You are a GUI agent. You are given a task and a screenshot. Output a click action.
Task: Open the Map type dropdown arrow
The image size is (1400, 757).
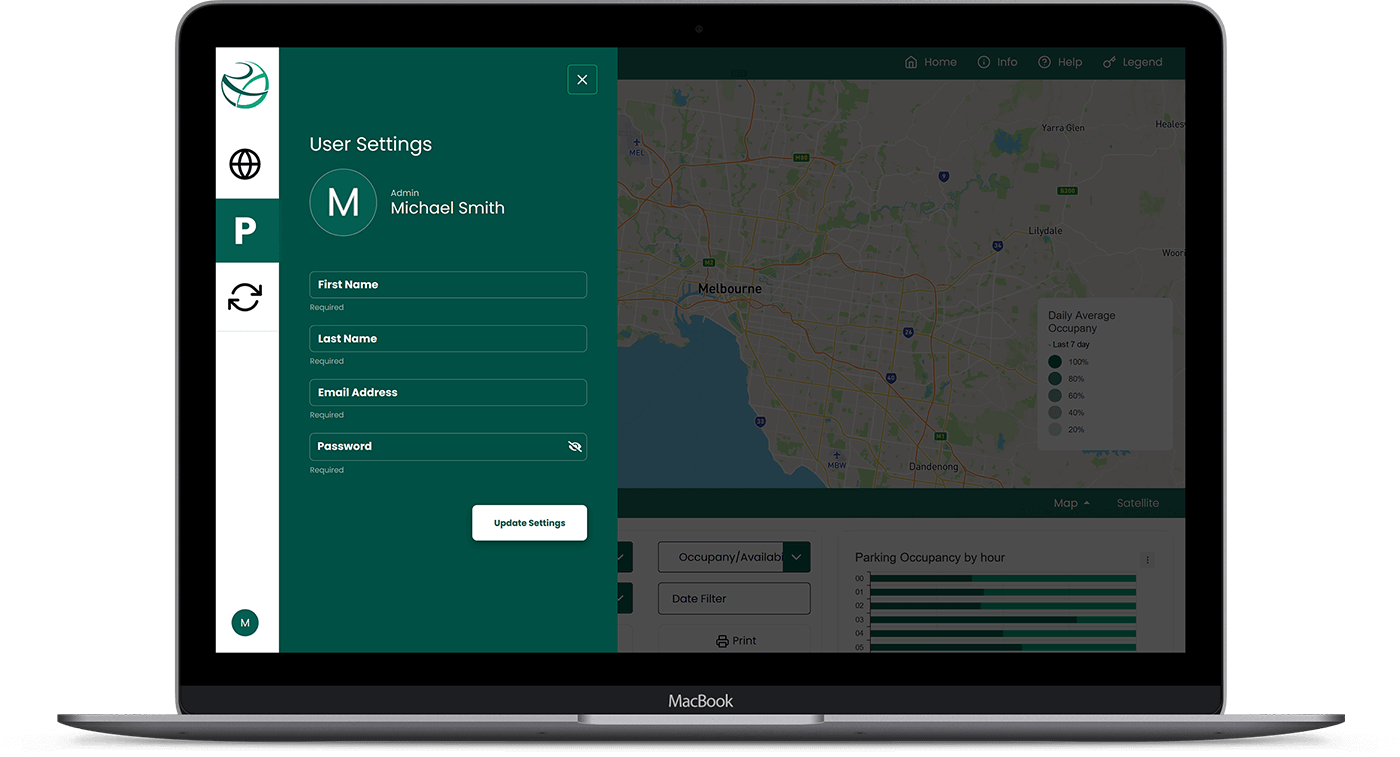click(1087, 503)
